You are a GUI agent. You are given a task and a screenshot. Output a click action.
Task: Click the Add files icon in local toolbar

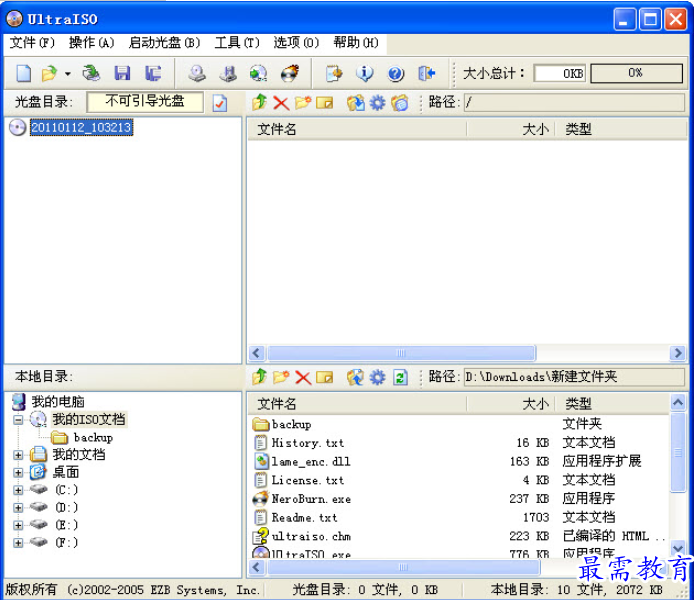(356, 377)
